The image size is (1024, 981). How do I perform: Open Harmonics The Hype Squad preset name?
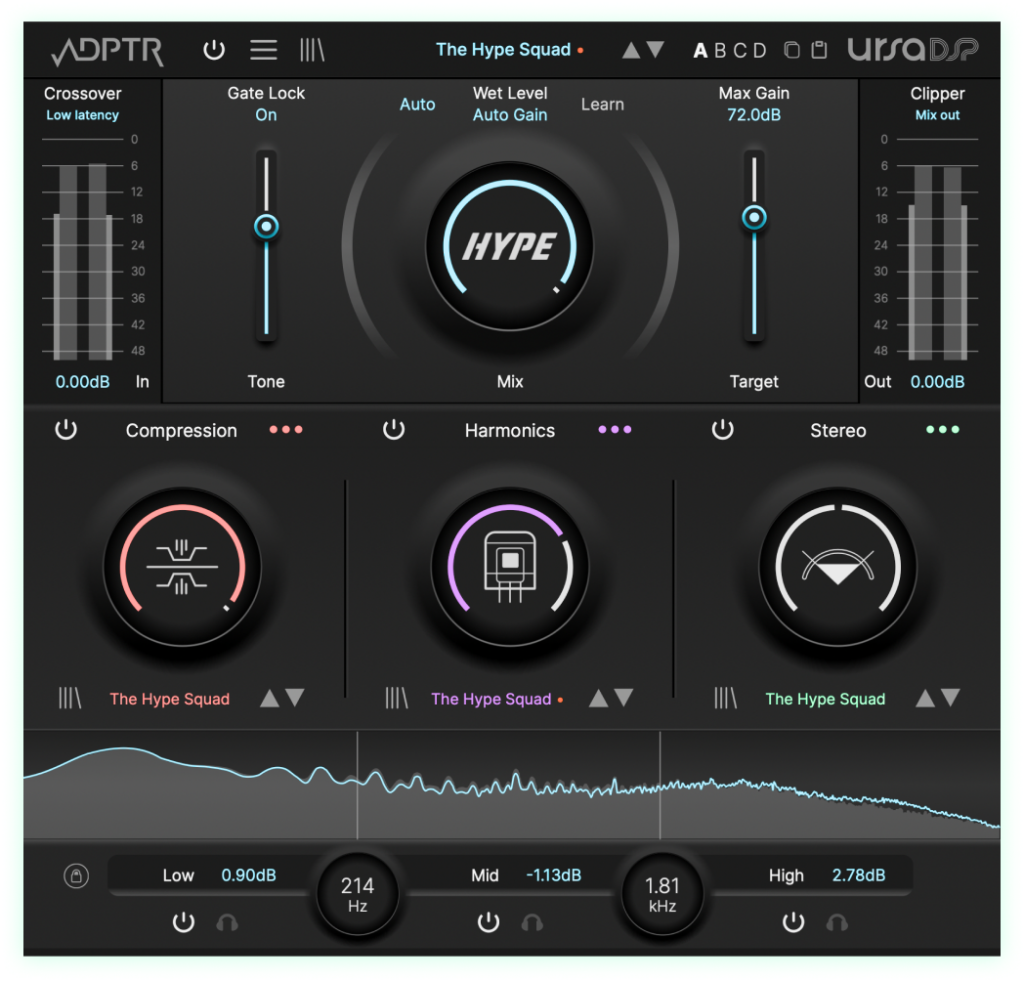491,699
